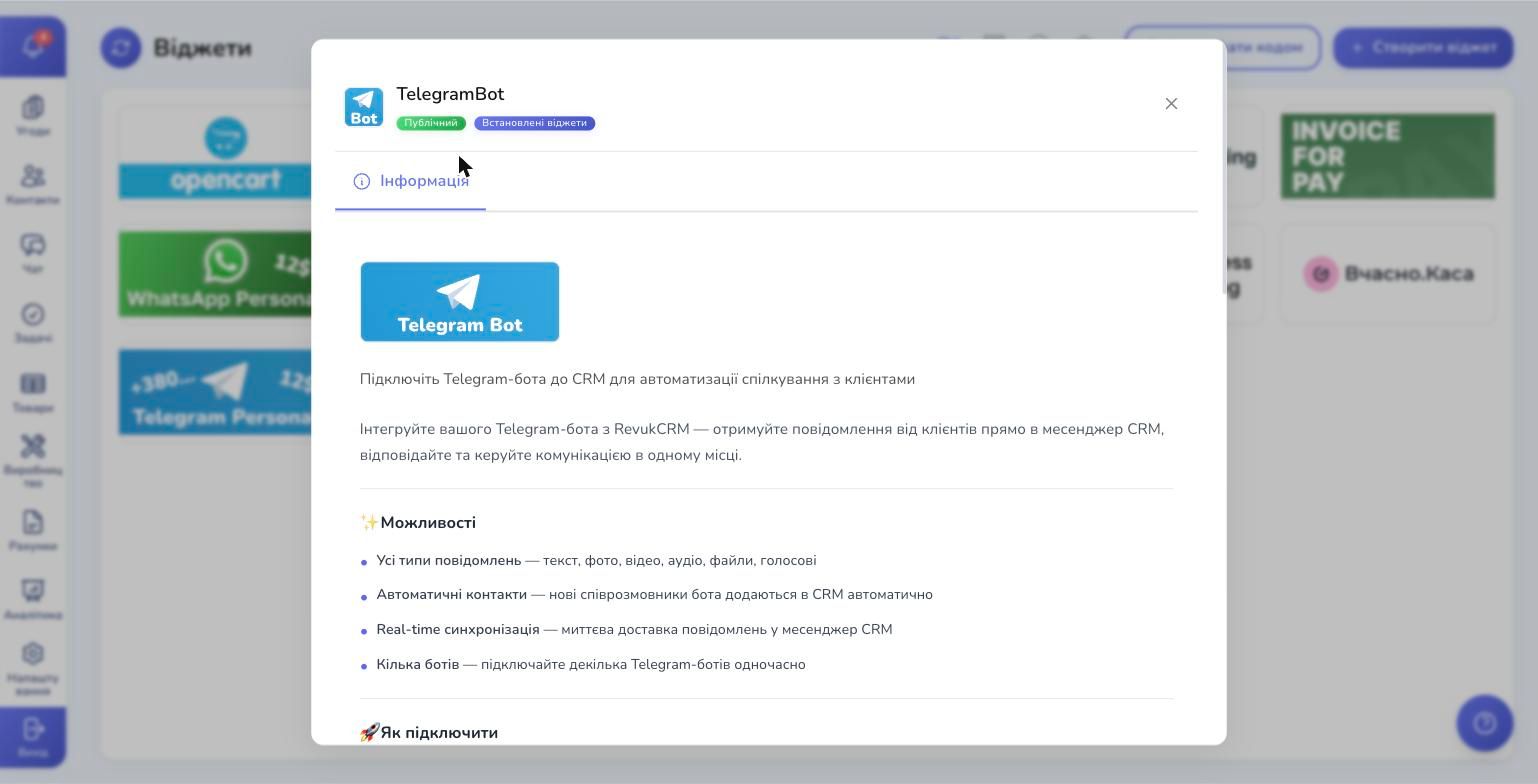1538x784 pixels.
Task: Click the 'Автоматичні контакти' bullet text
Action: pyautogui.click(x=654, y=595)
